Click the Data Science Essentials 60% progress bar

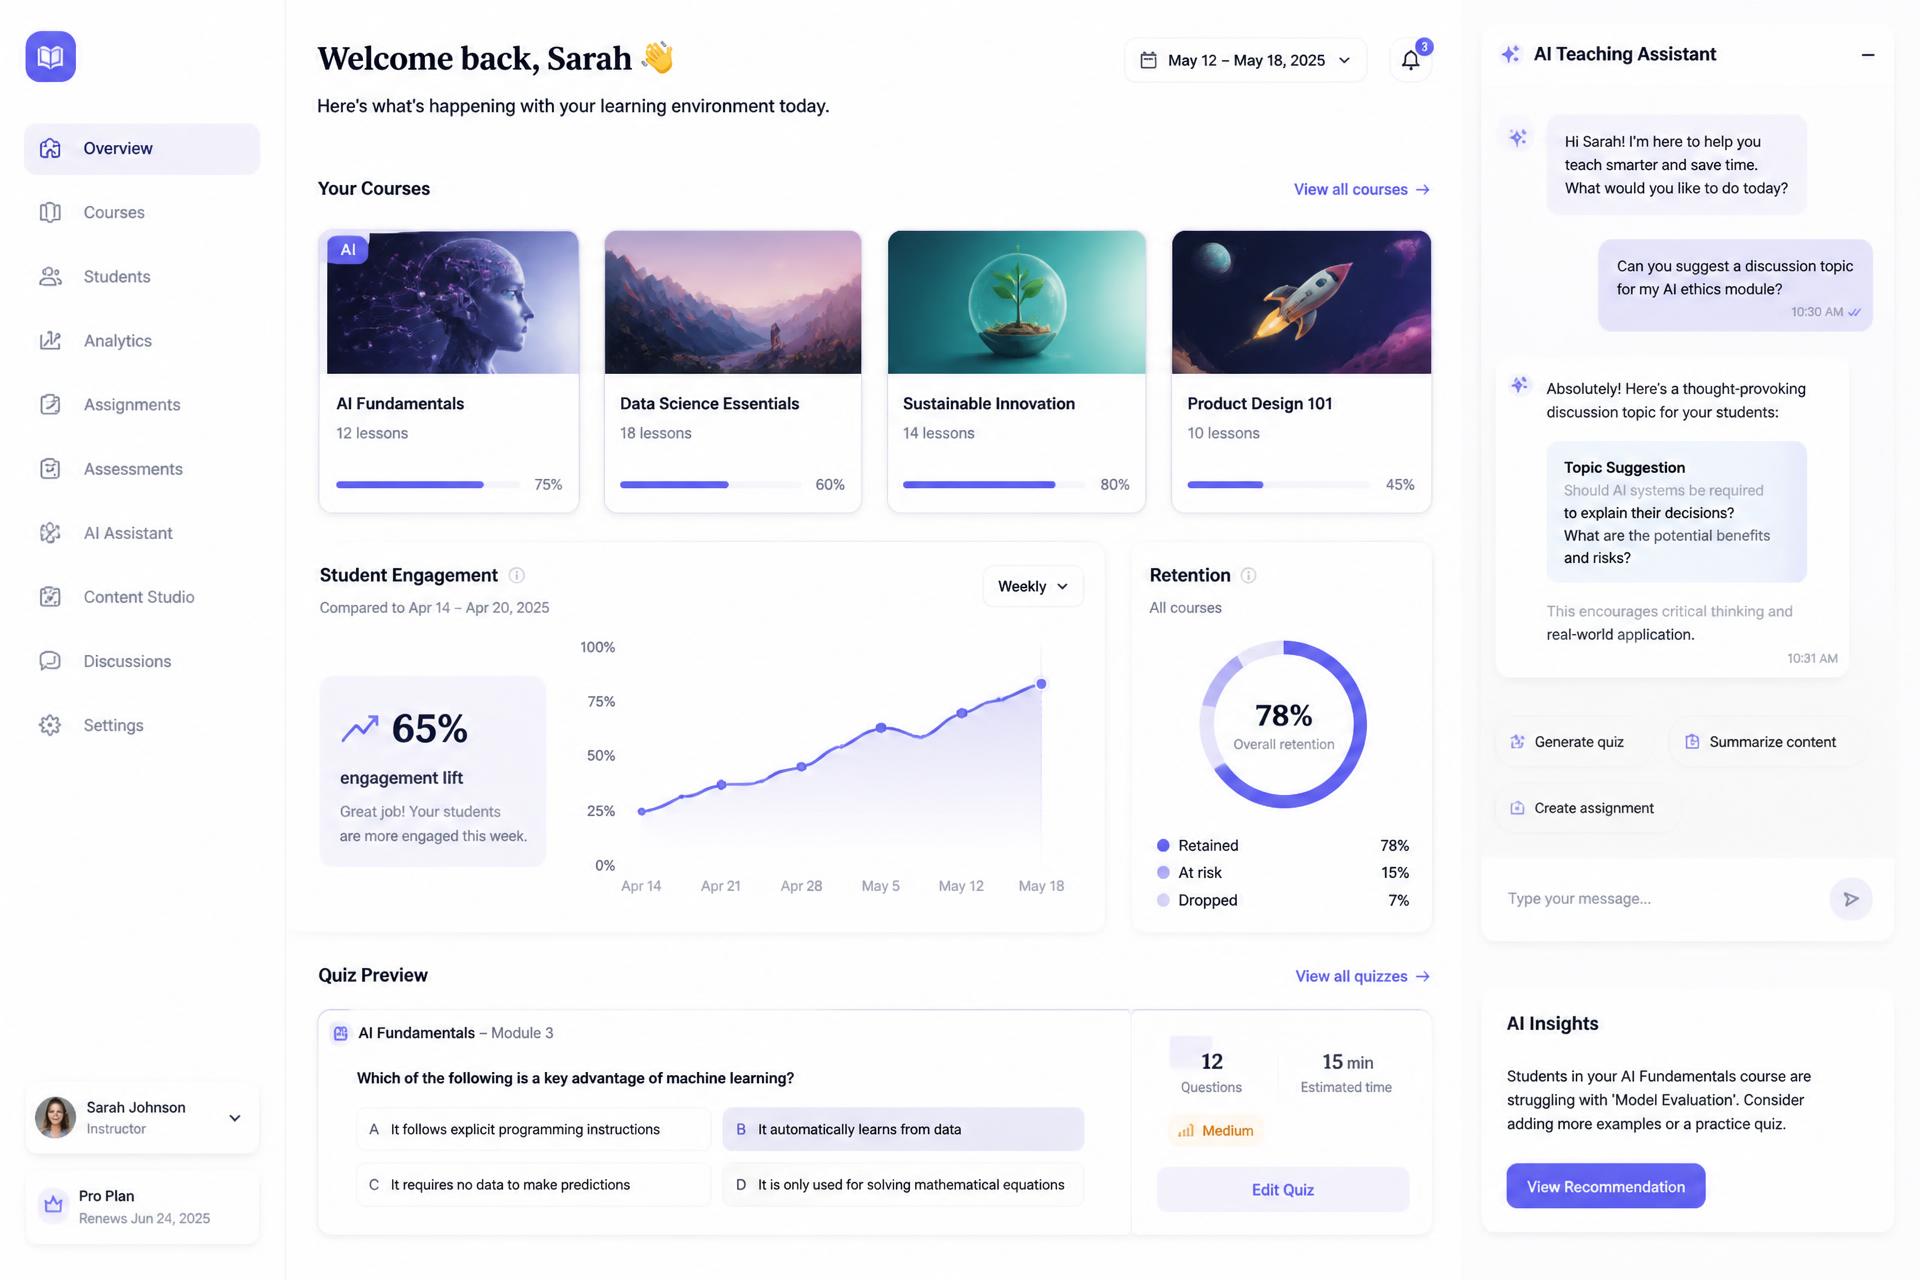click(711, 485)
